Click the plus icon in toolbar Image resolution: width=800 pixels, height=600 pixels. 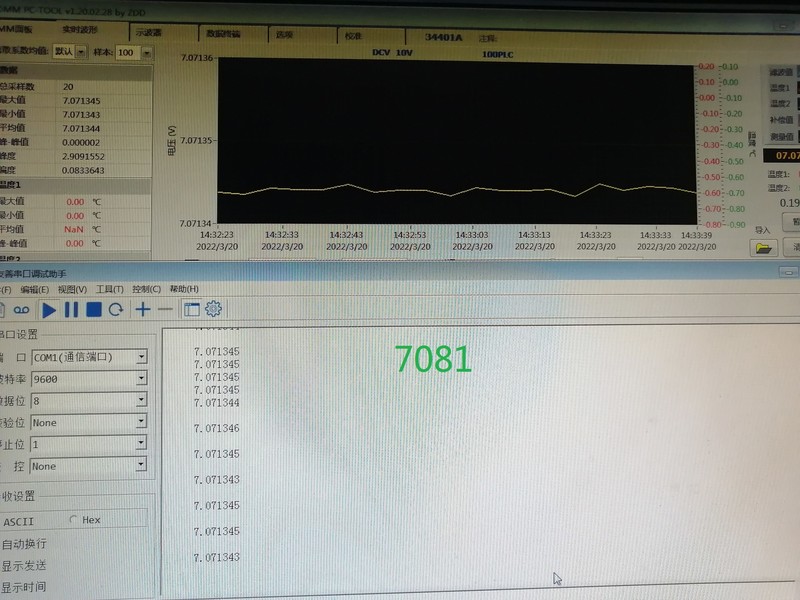coord(143,310)
